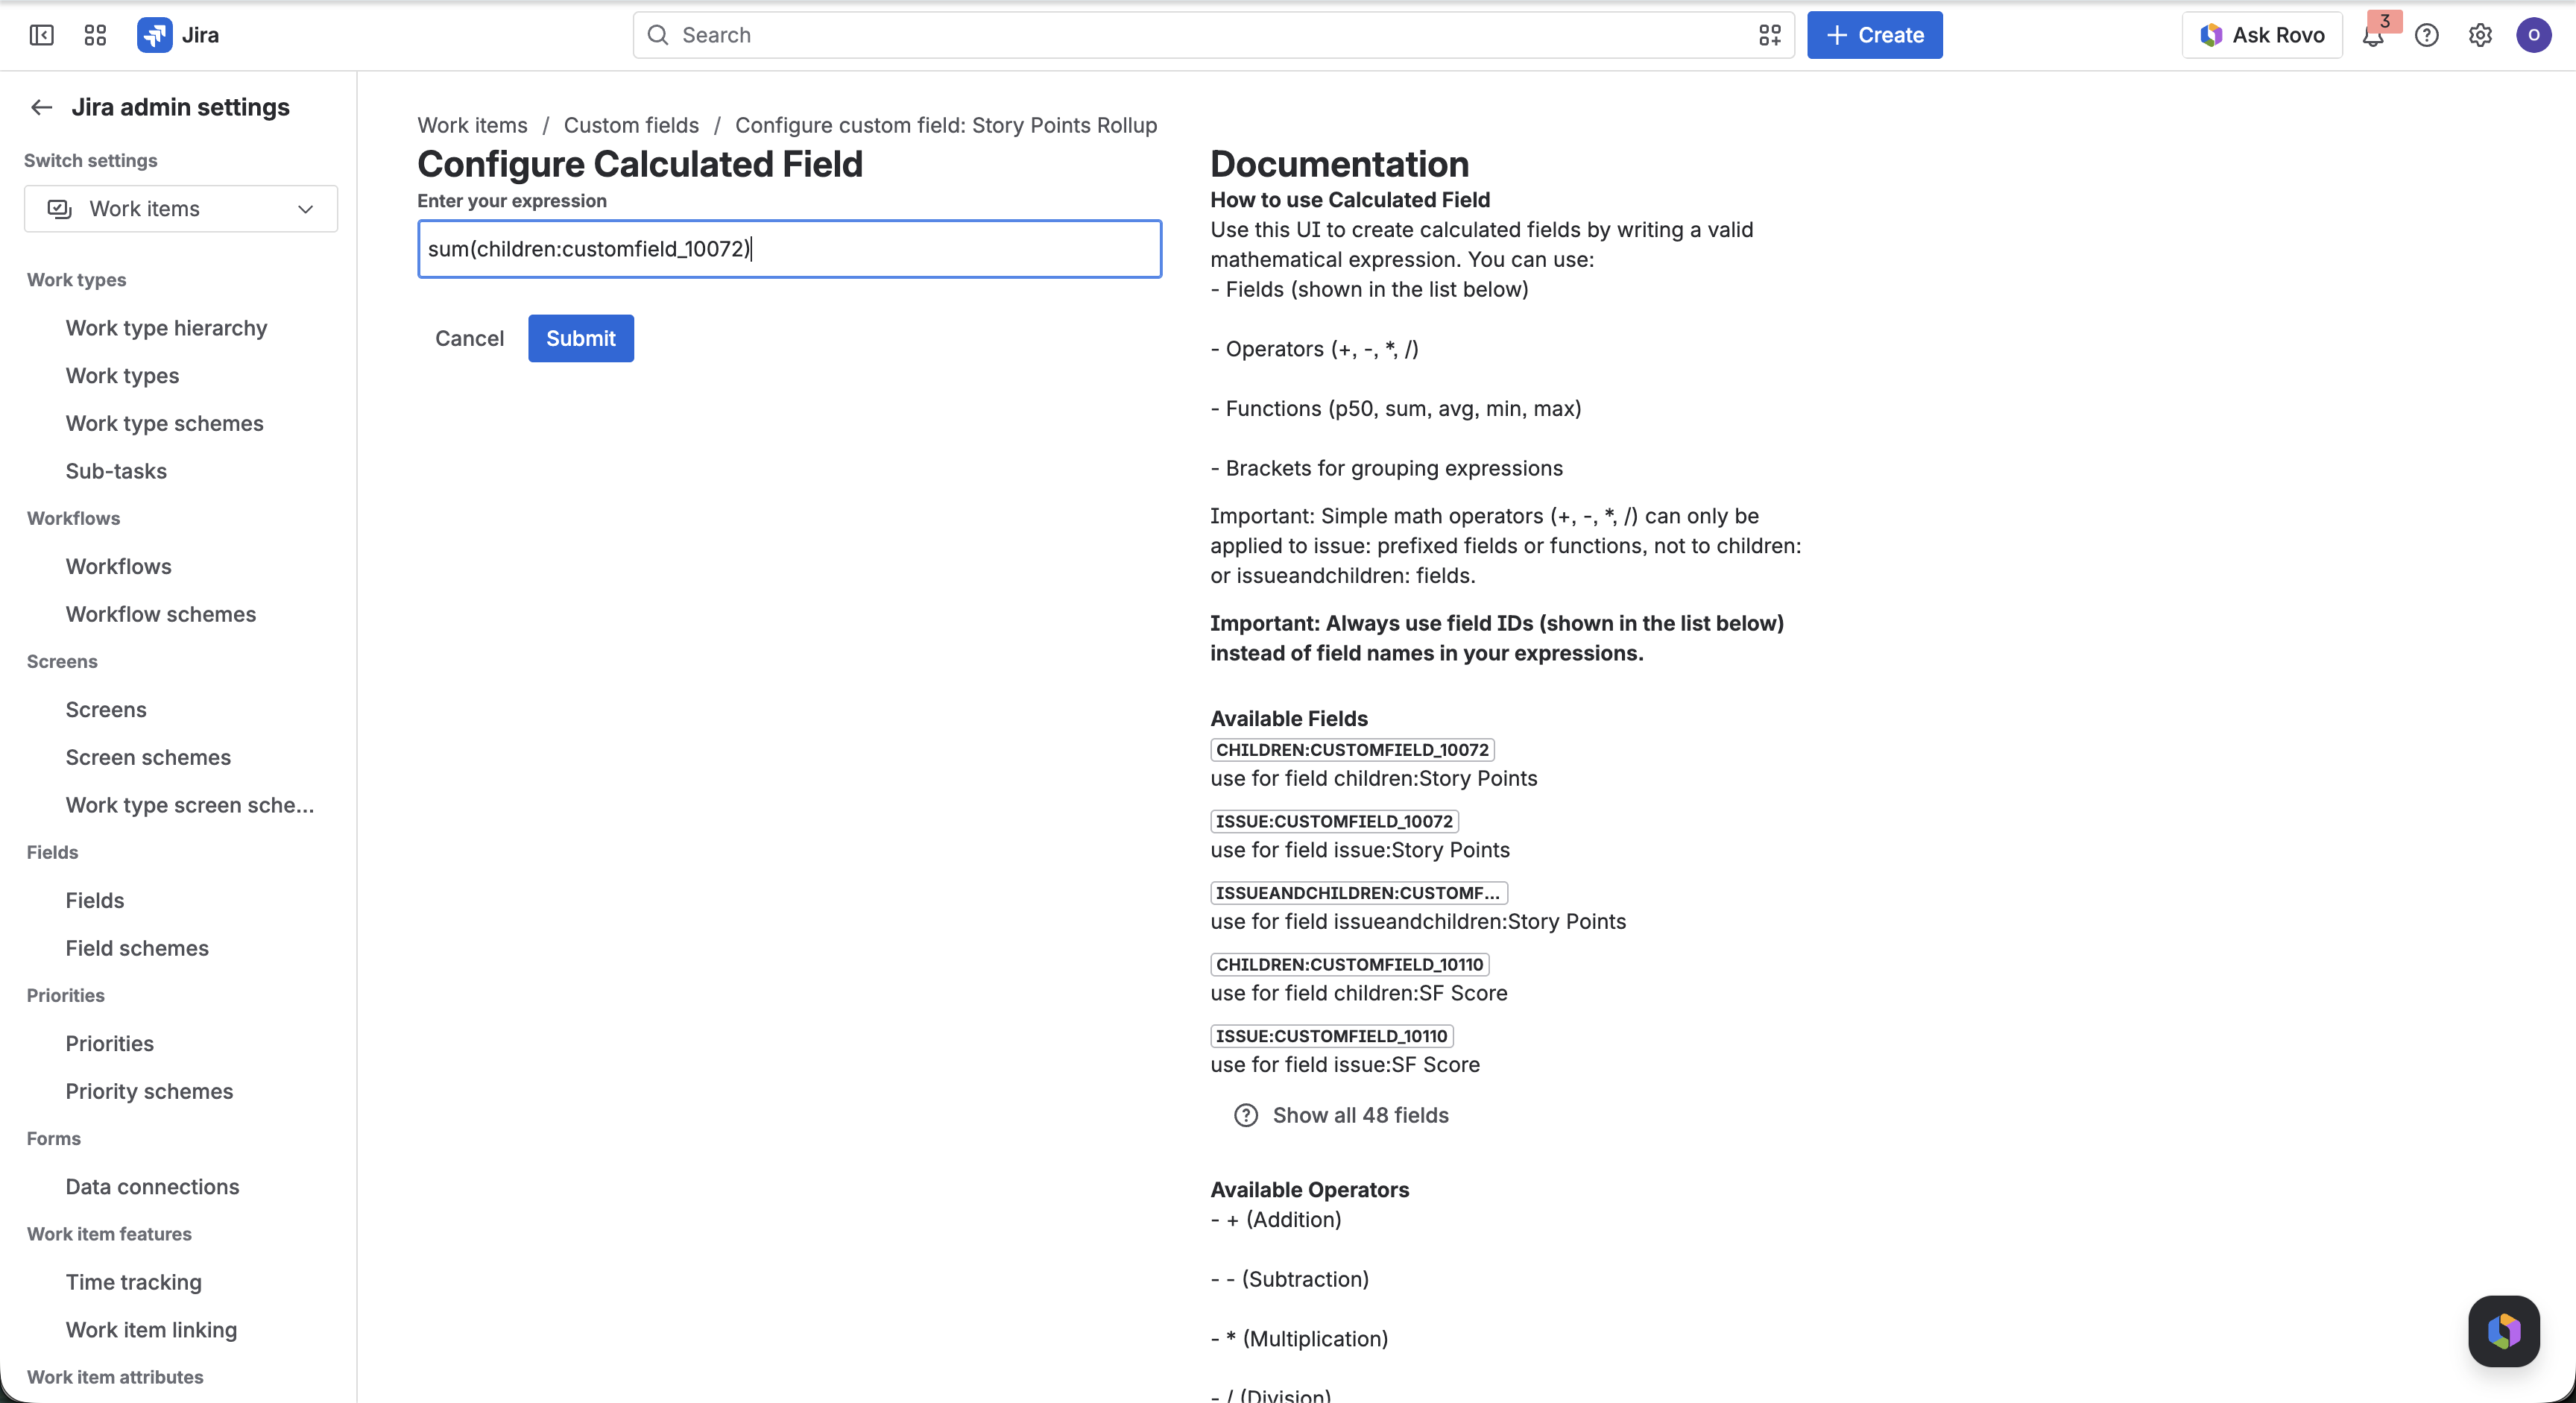2576x1403 pixels.
Task: Open Screens sidebar item
Action: tap(106, 709)
